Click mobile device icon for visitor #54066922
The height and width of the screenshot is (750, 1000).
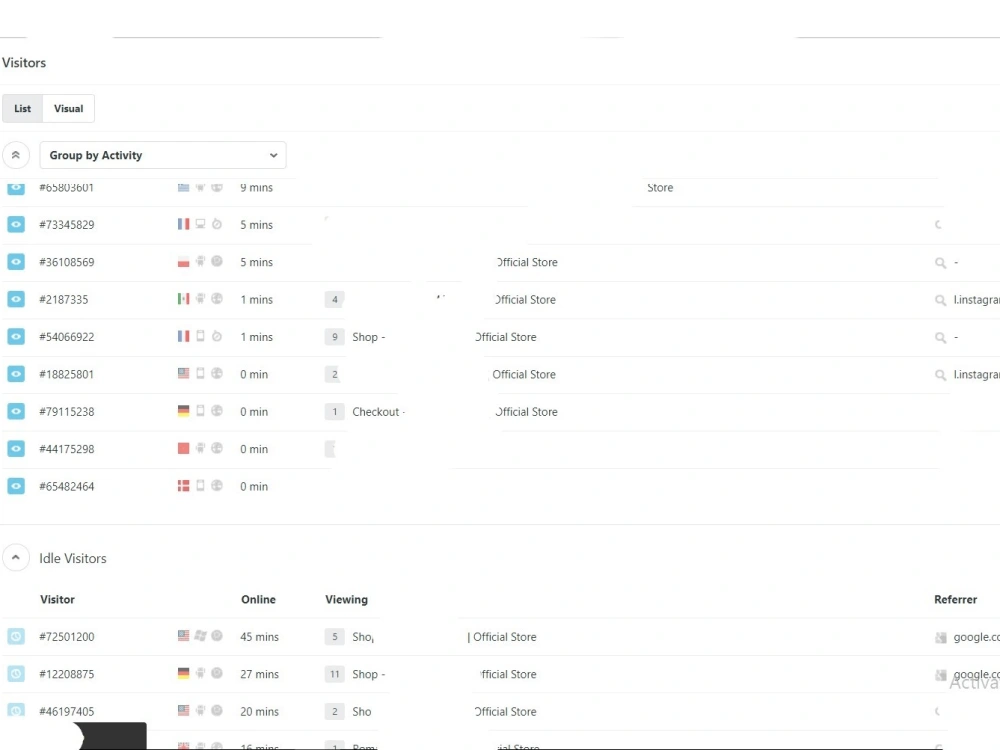200,336
